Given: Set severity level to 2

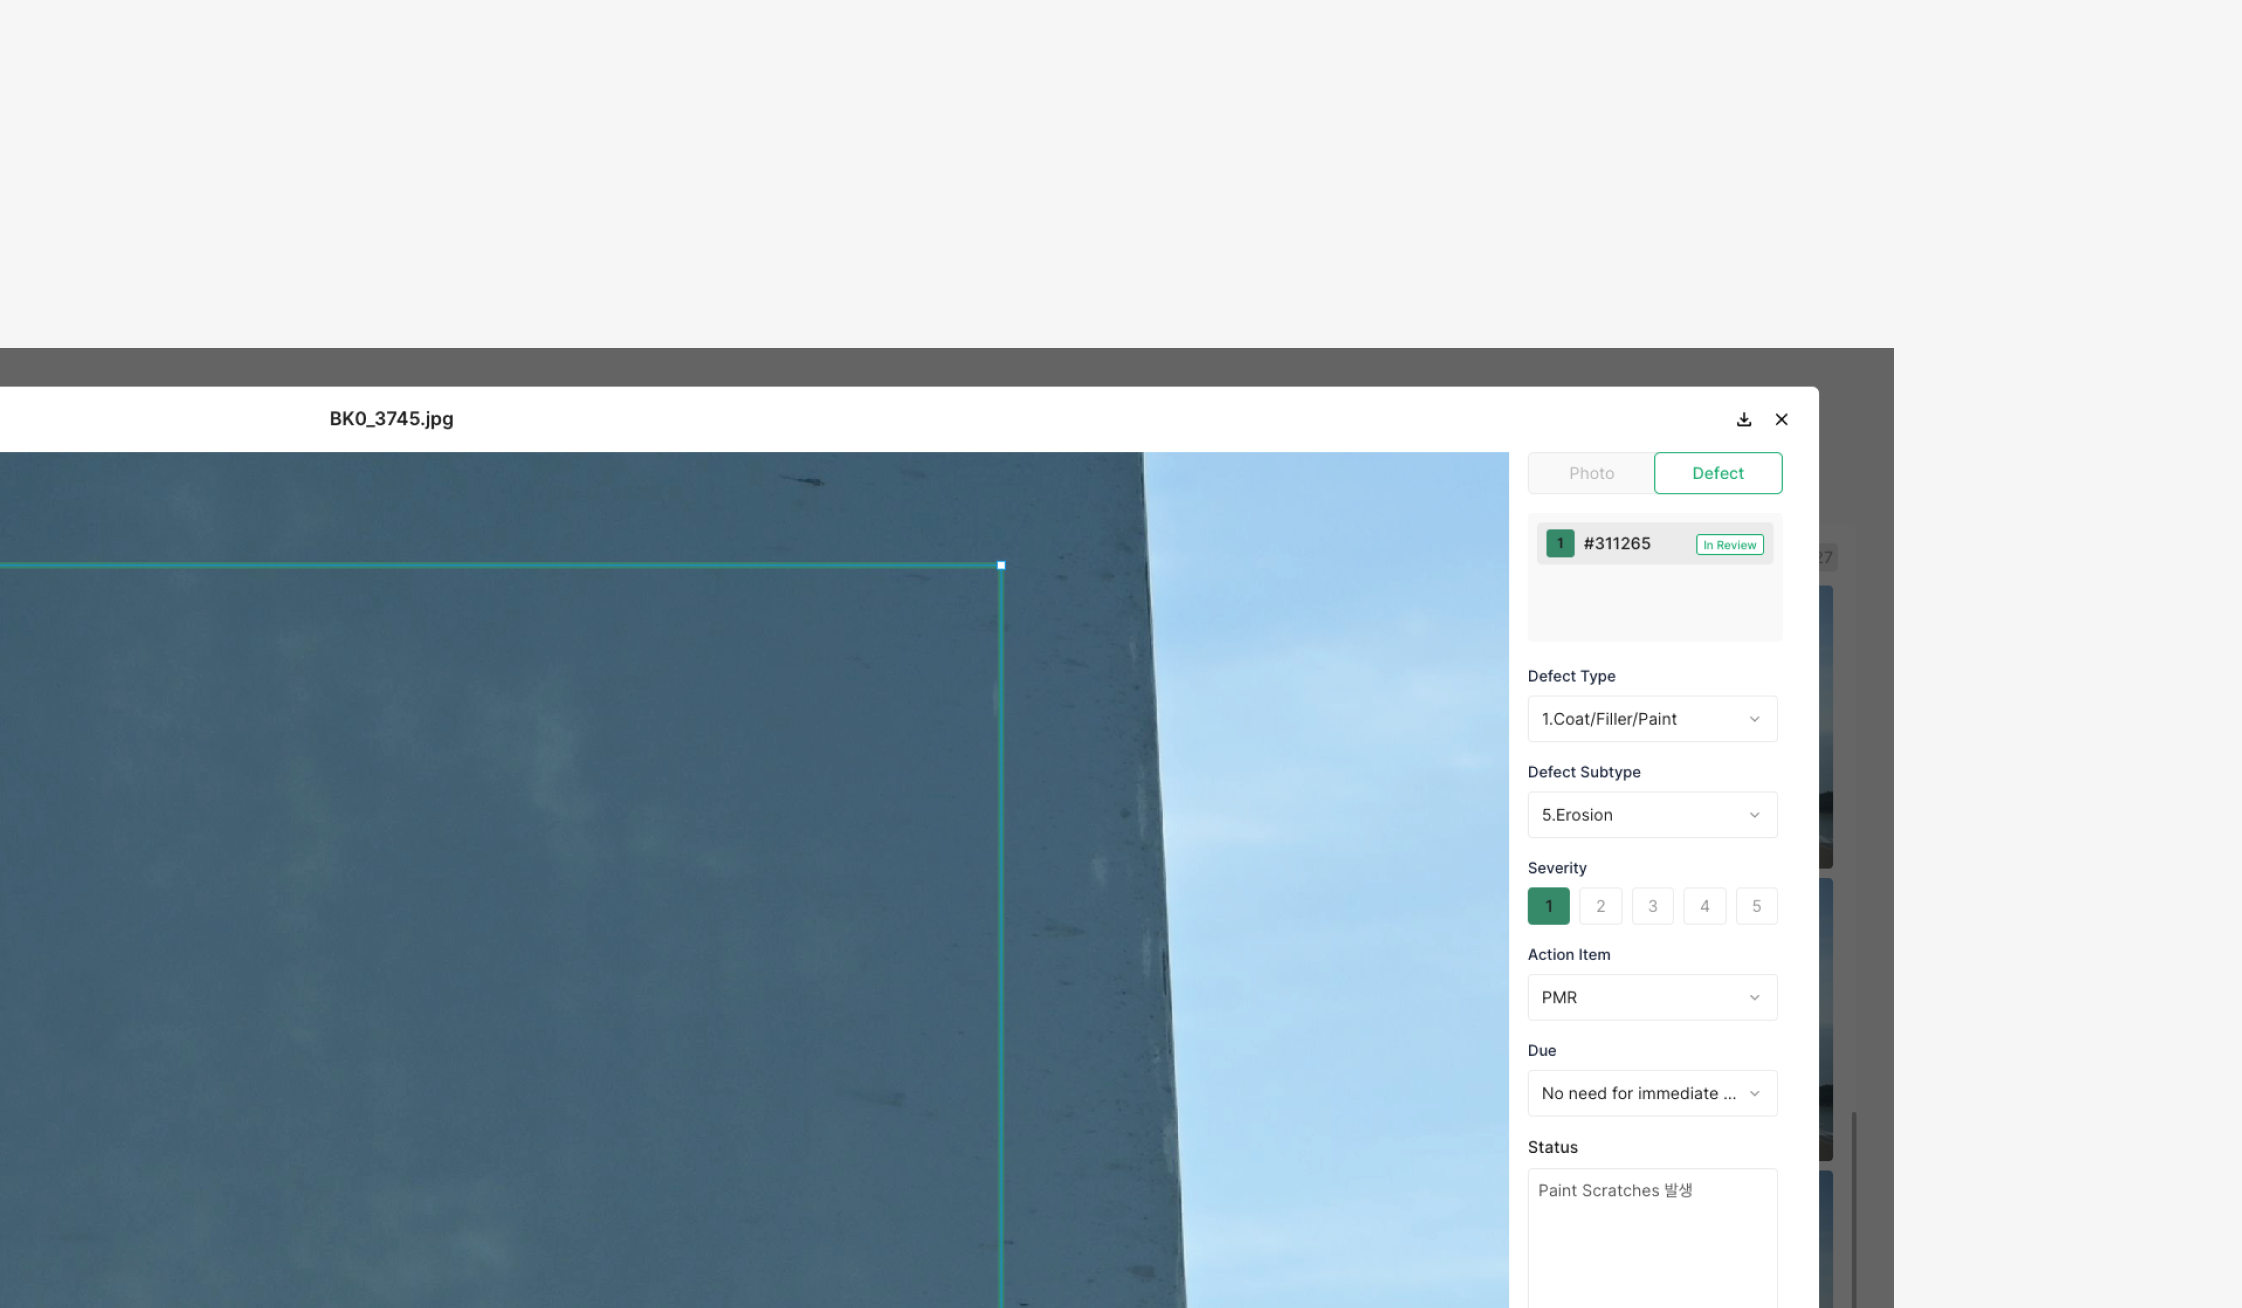Looking at the screenshot, I should (x=1600, y=906).
